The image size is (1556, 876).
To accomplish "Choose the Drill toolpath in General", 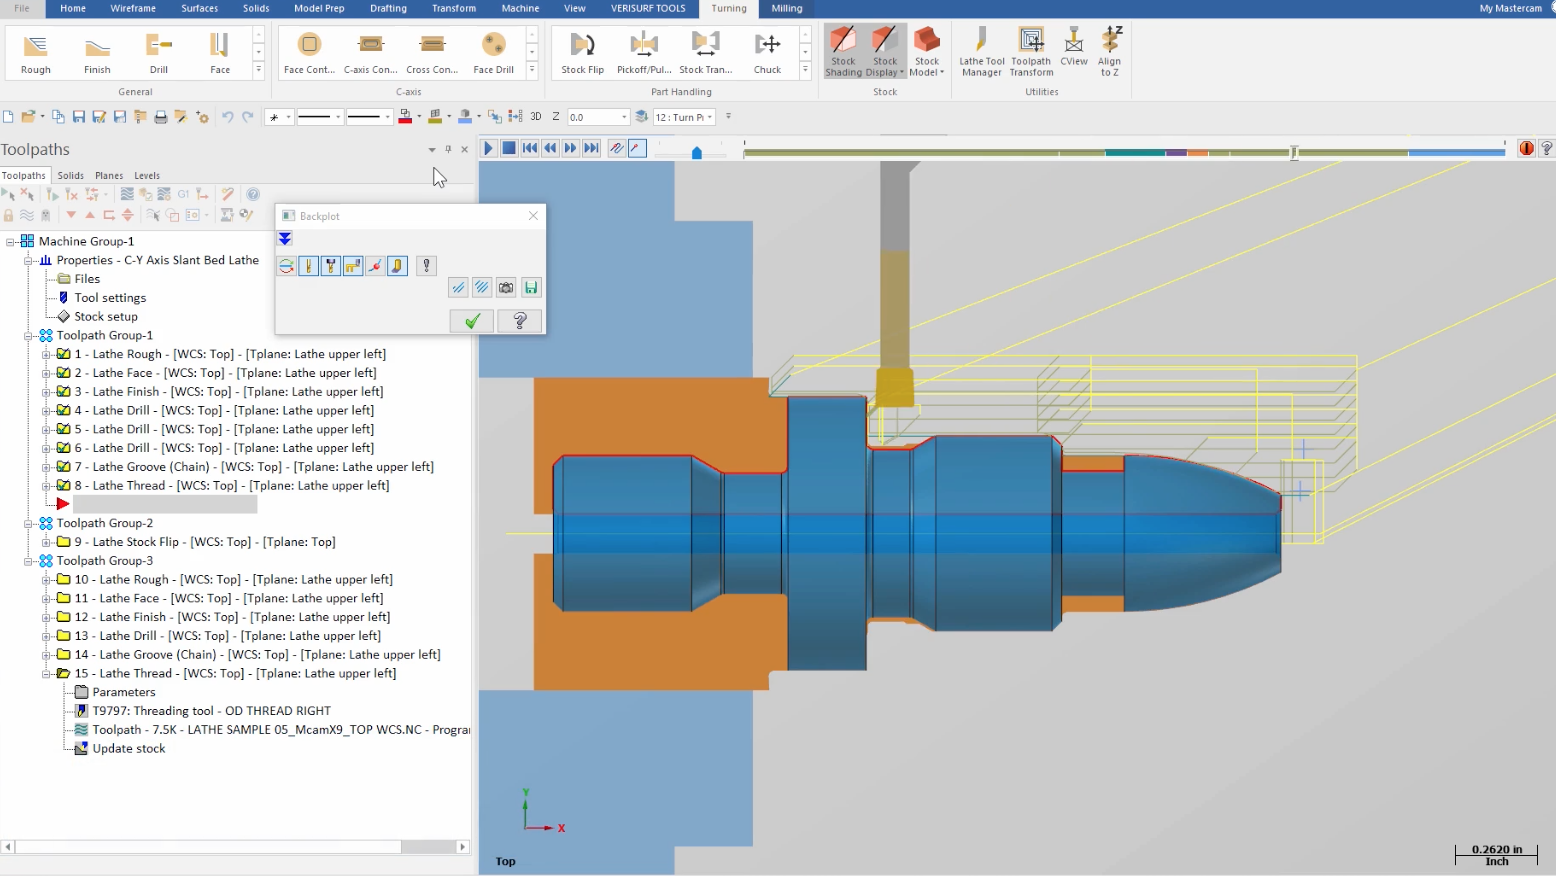I will pyautogui.click(x=159, y=53).
